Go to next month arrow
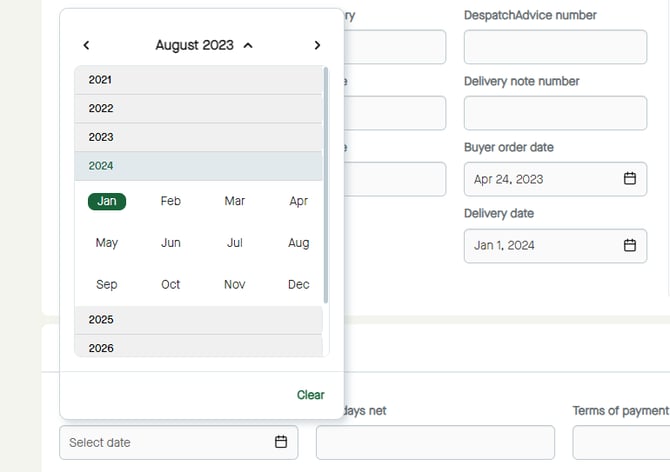 (317, 45)
